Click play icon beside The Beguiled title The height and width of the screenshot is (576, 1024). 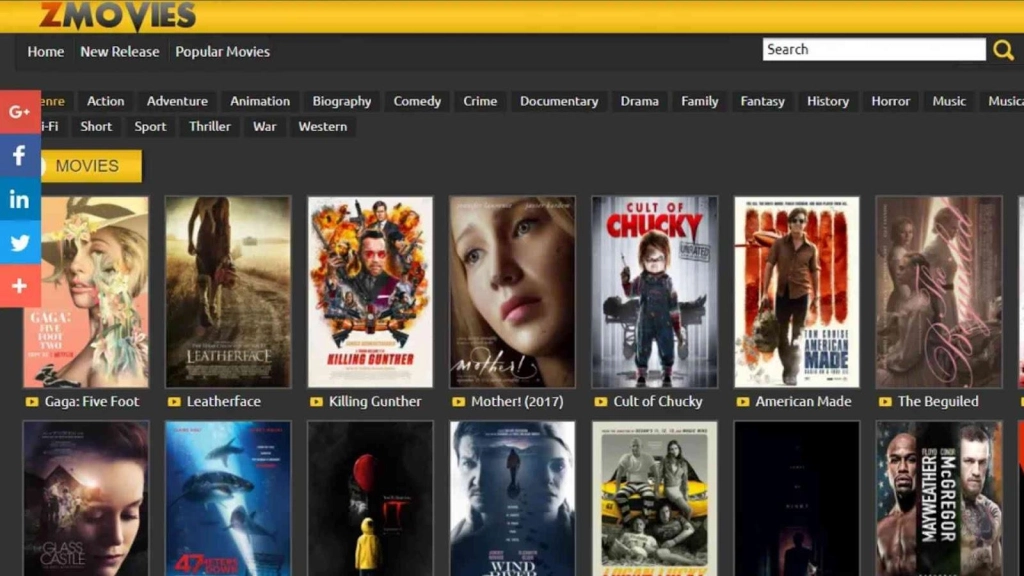pos(885,402)
